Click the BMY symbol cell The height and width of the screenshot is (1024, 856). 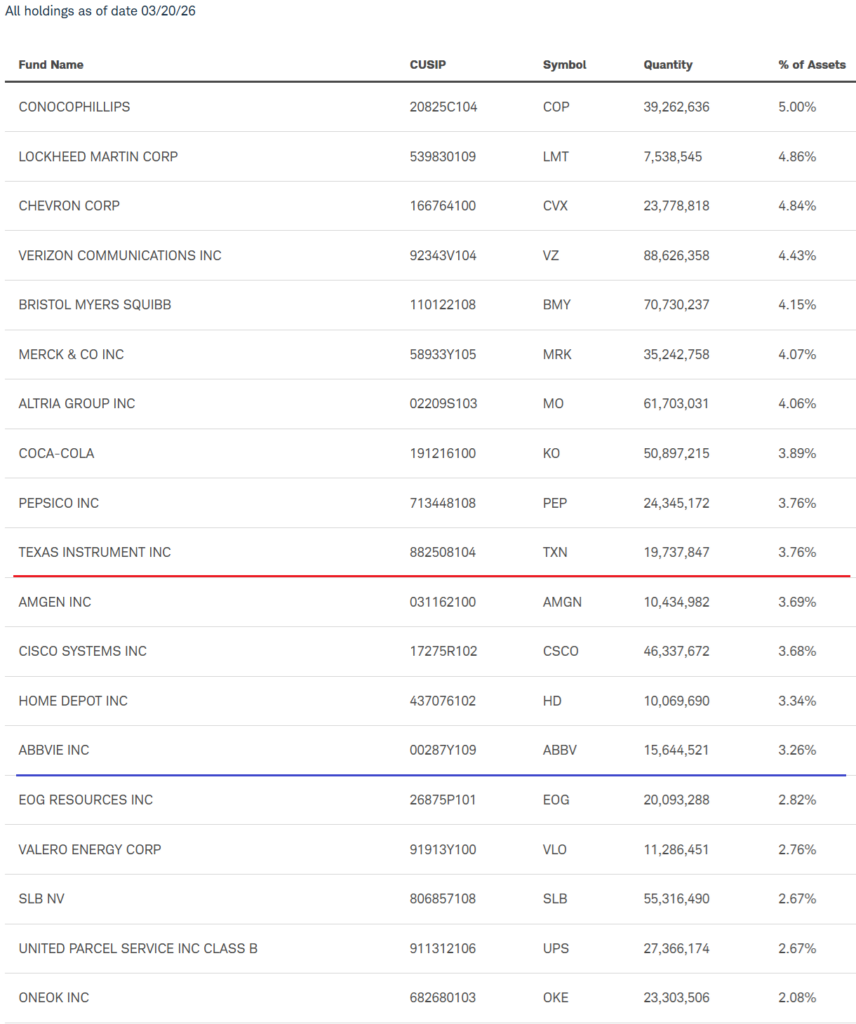click(556, 305)
